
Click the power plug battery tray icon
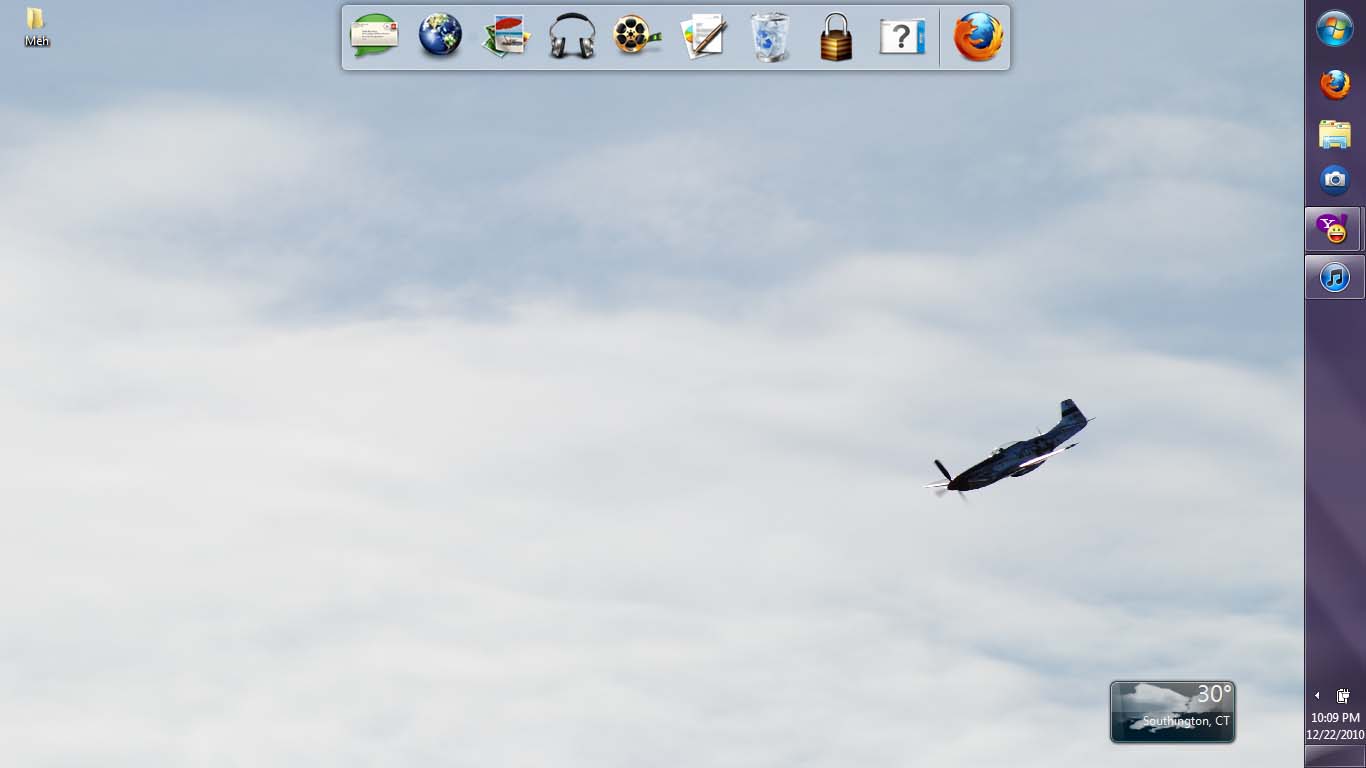[1344, 695]
